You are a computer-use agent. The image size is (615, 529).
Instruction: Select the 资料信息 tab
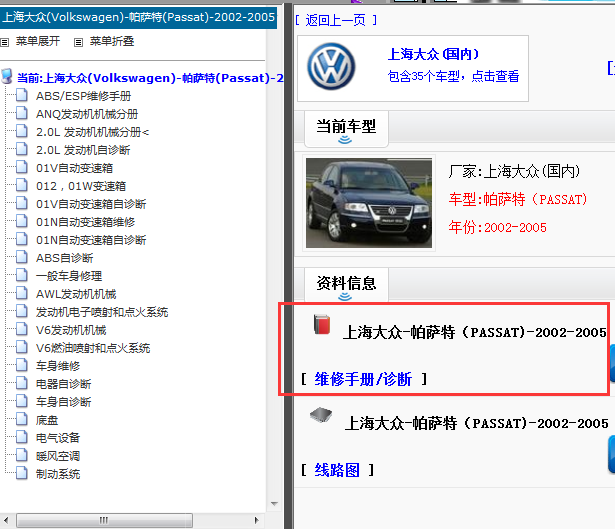pos(346,285)
